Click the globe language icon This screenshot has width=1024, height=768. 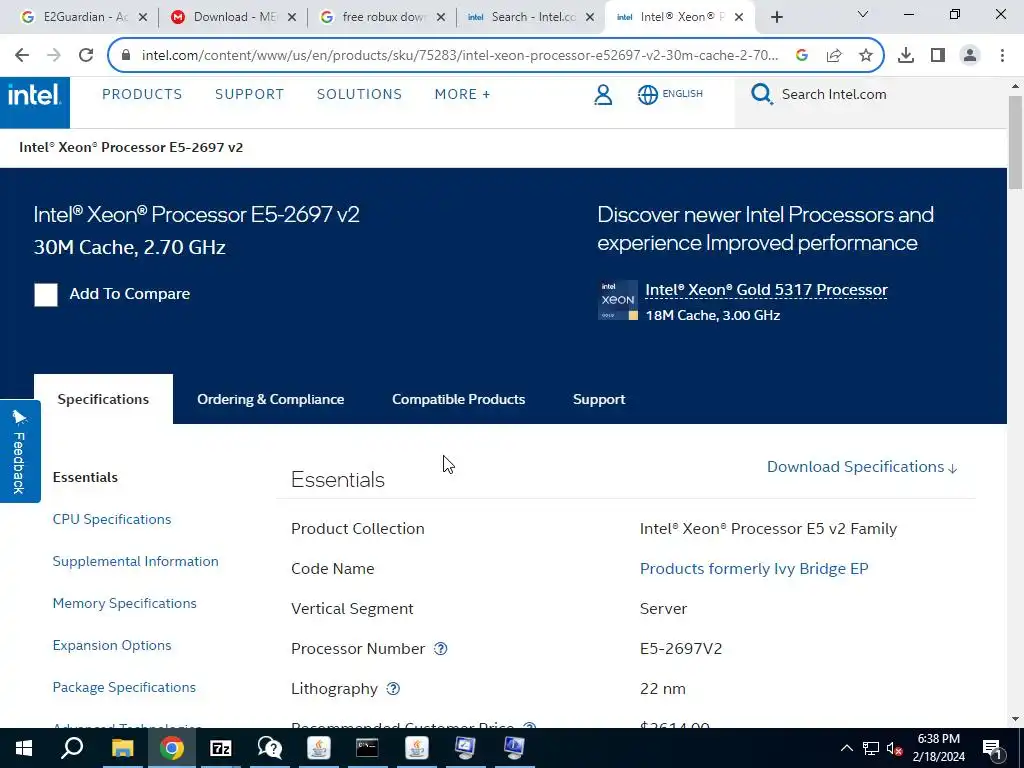click(x=647, y=95)
